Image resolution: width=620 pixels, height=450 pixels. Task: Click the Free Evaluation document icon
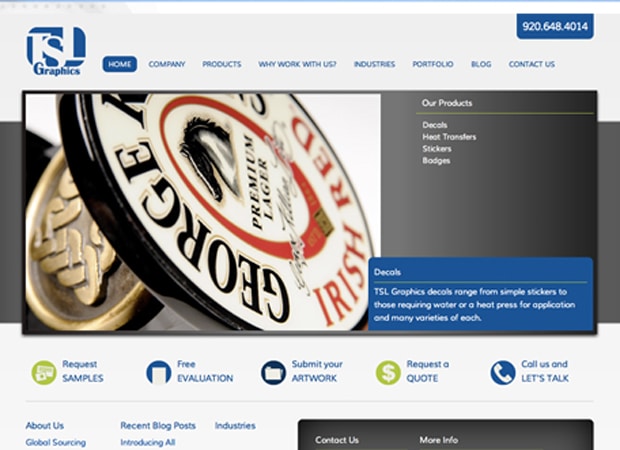coord(159,372)
